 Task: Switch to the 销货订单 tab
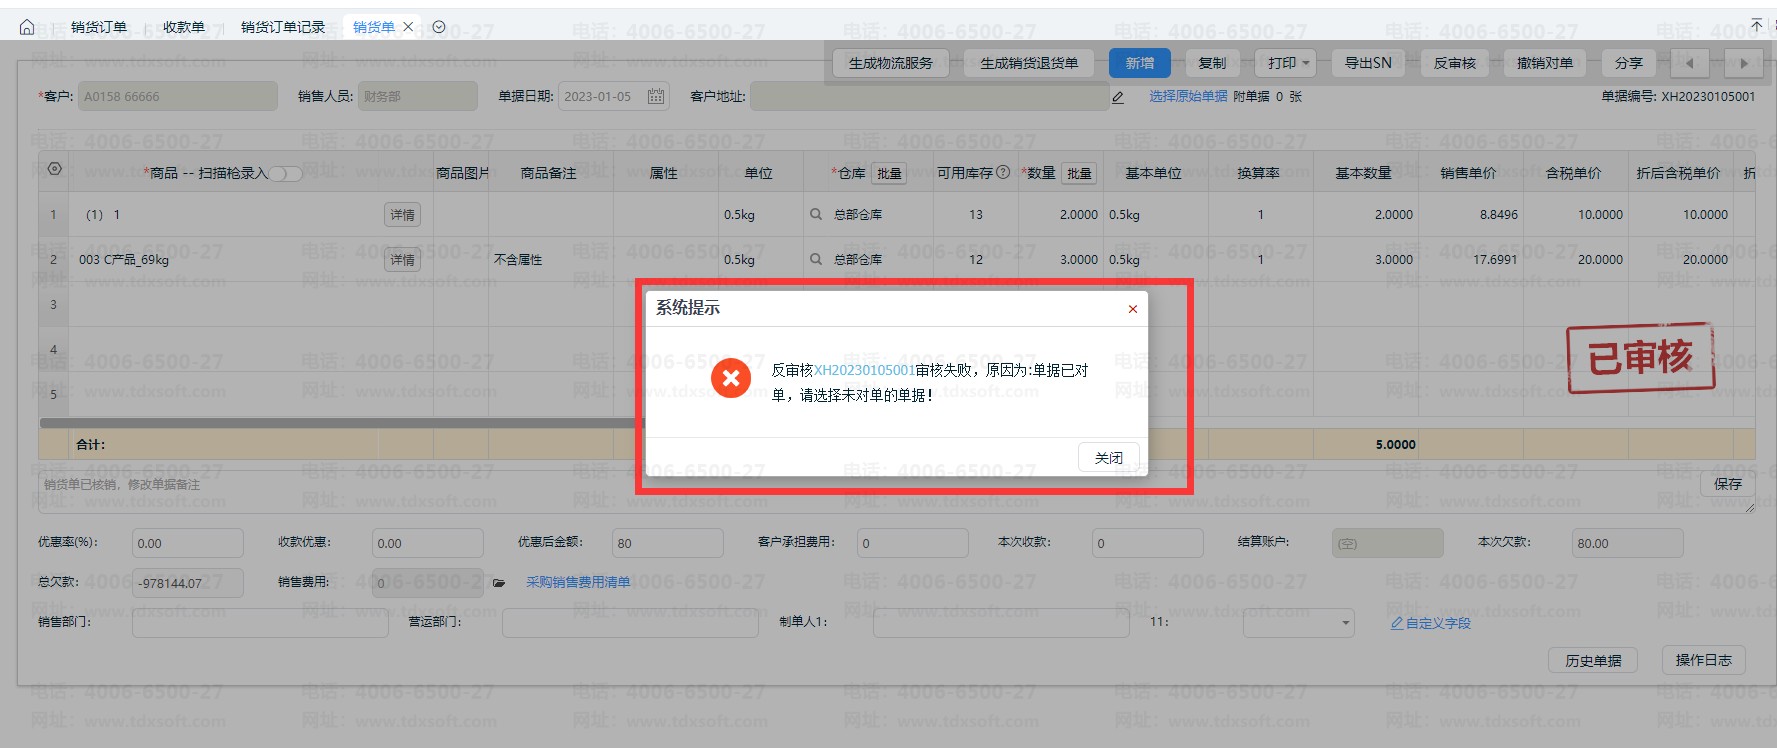pos(99,27)
